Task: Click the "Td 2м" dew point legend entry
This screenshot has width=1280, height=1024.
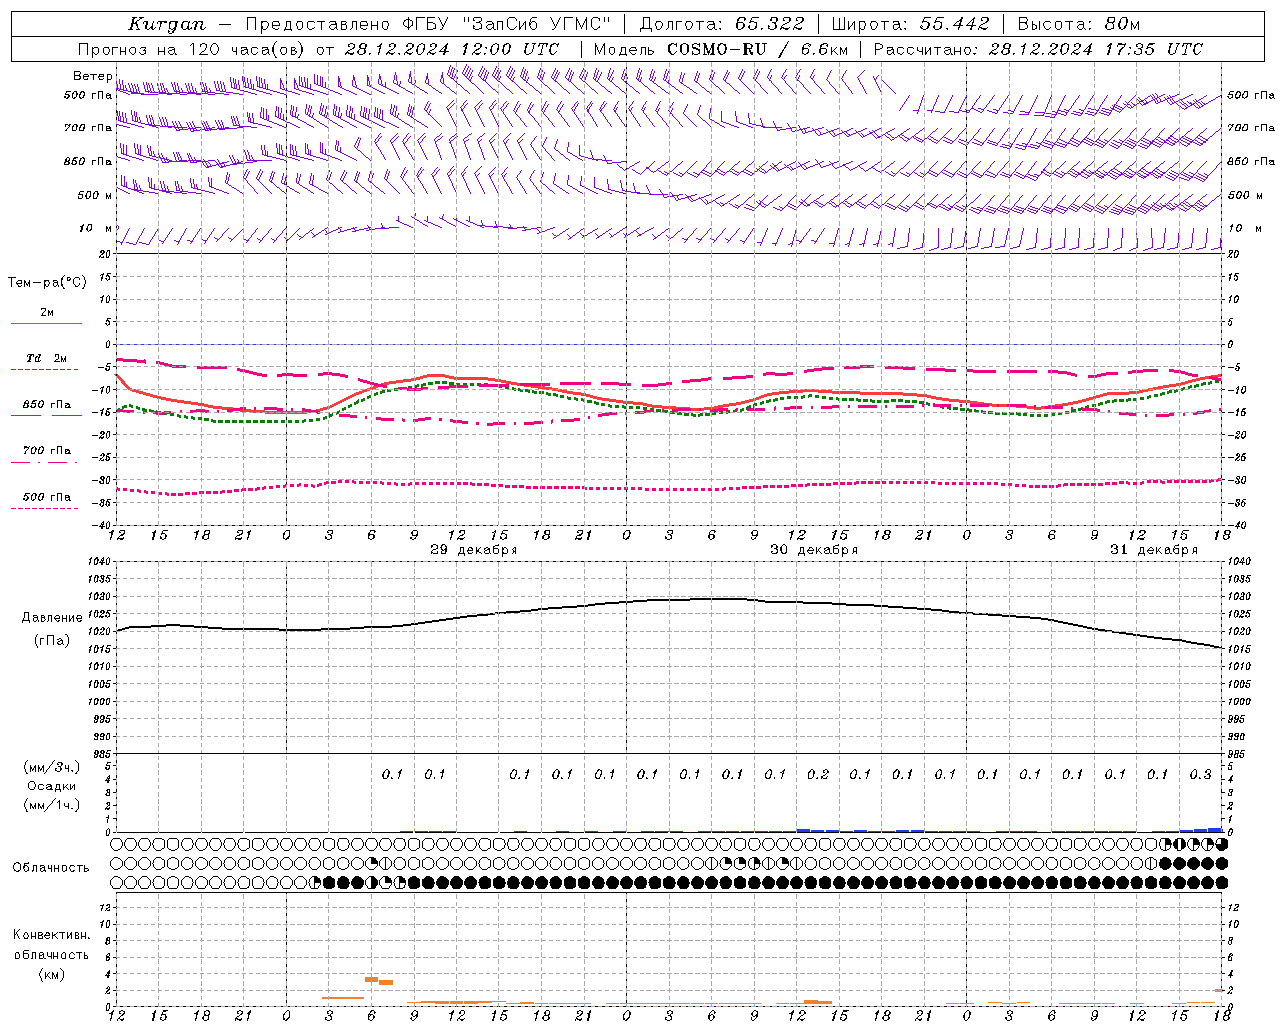Action: (47, 358)
